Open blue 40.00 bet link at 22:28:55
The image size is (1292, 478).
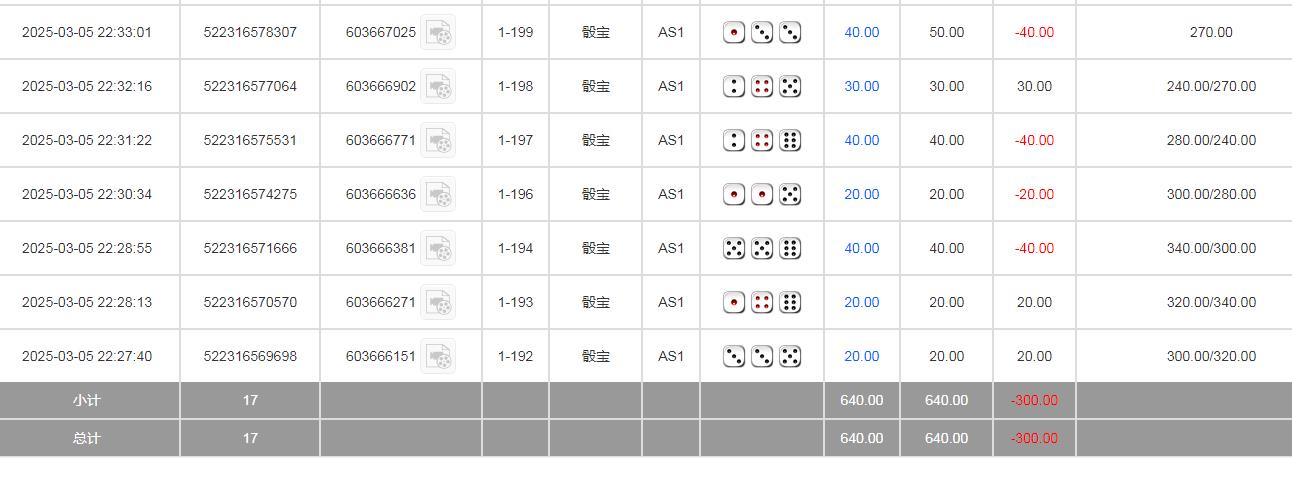pyautogui.click(x=861, y=249)
